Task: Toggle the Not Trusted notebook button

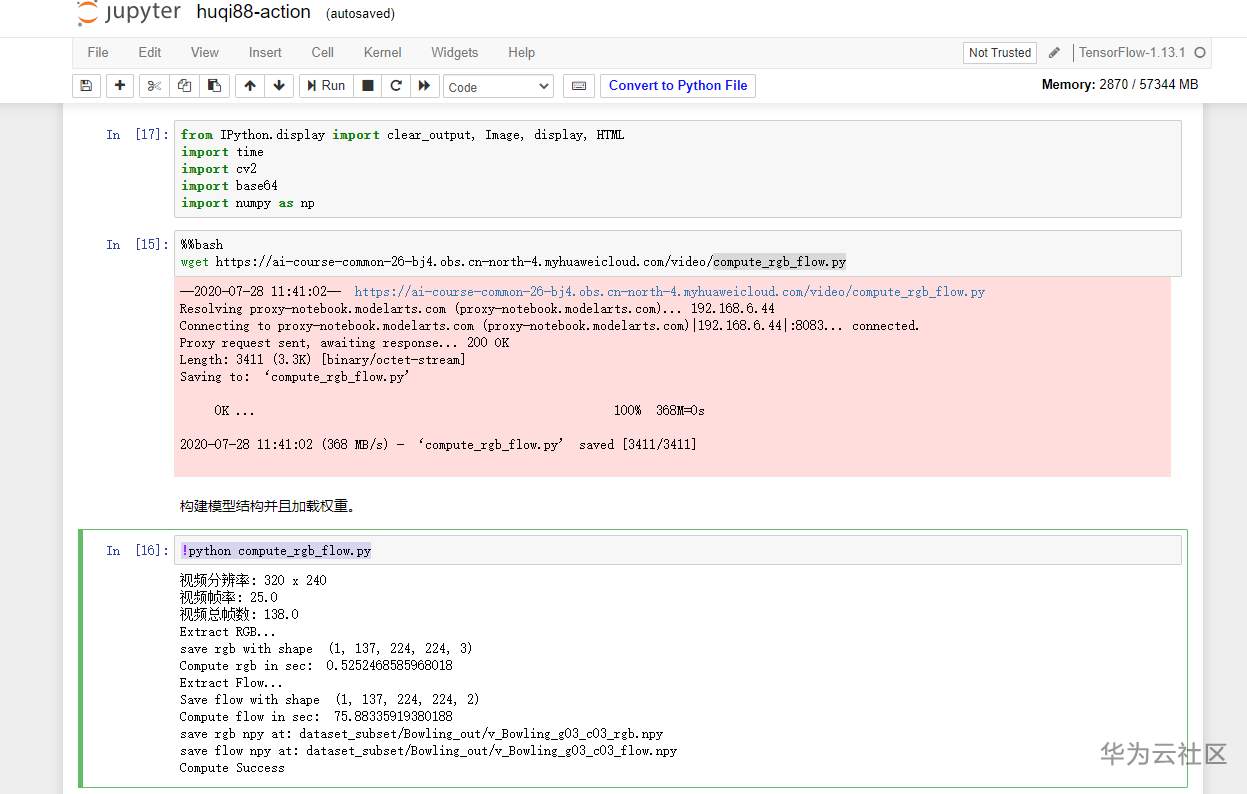Action: [x=1000, y=53]
